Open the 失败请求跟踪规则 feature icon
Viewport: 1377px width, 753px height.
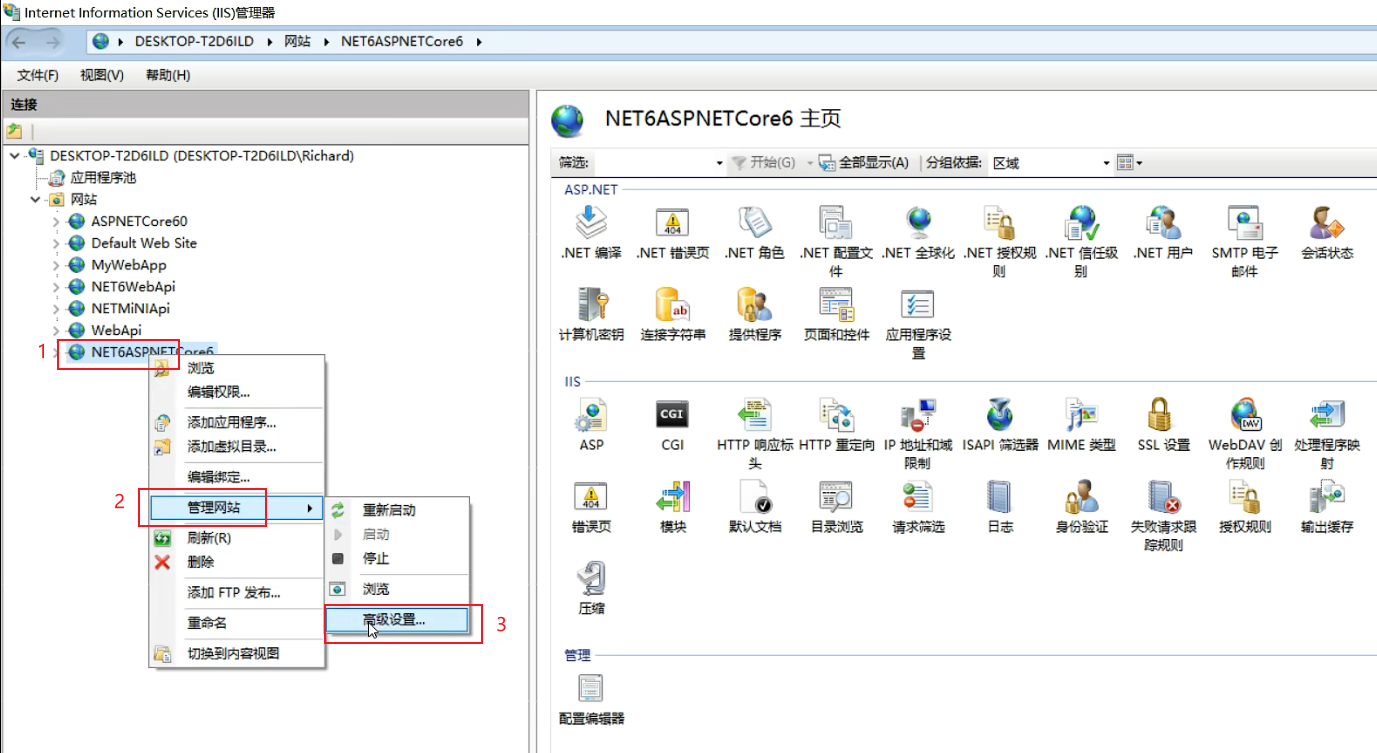pyautogui.click(x=1163, y=496)
